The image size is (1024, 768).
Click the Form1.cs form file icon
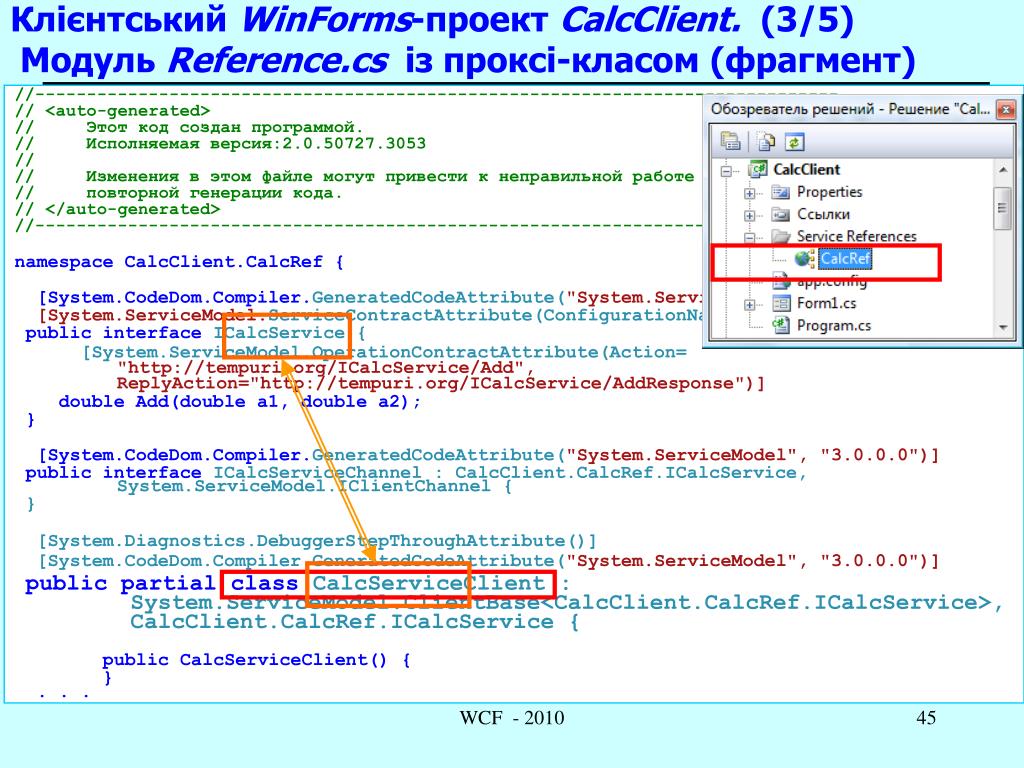click(781, 303)
